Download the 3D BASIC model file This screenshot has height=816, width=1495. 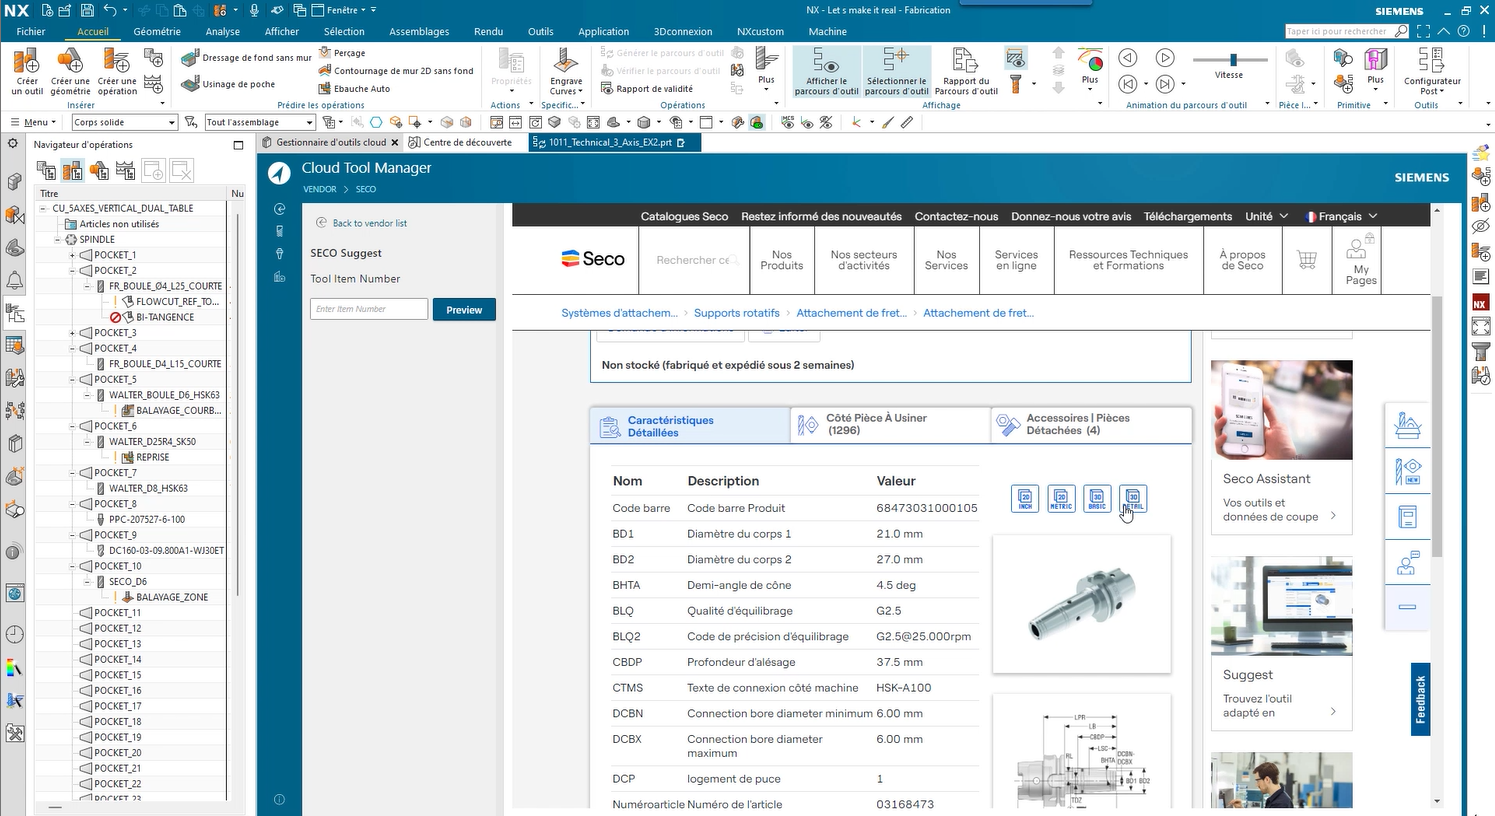click(1097, 498)
